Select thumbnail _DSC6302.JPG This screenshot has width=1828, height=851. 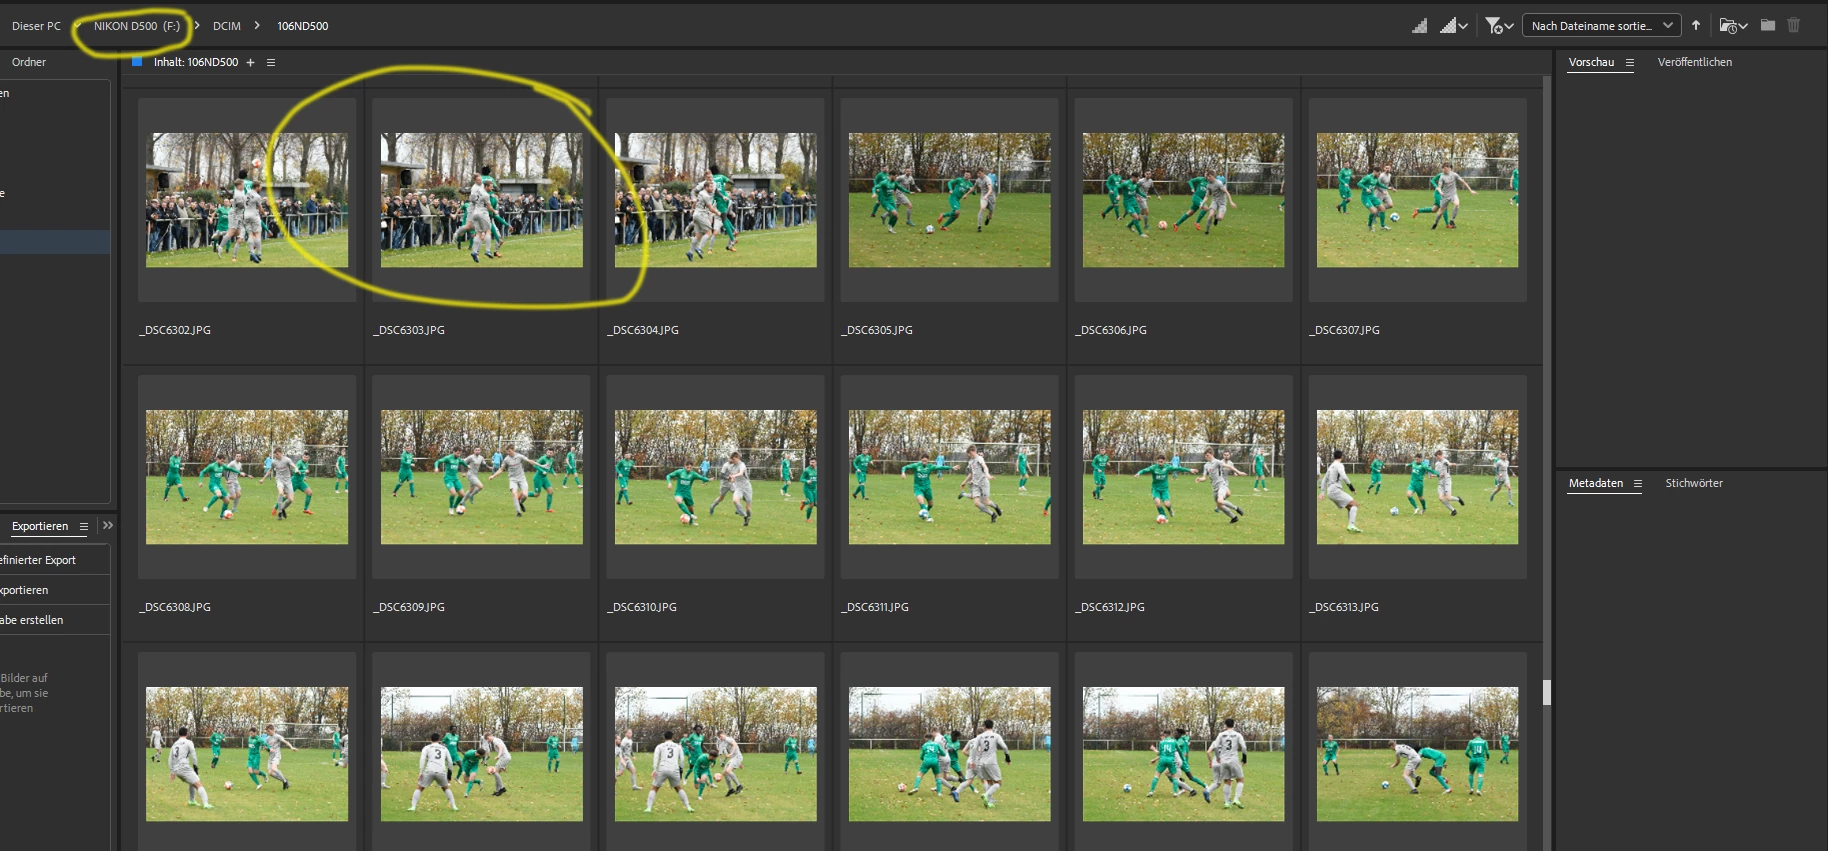pos(247,200)
